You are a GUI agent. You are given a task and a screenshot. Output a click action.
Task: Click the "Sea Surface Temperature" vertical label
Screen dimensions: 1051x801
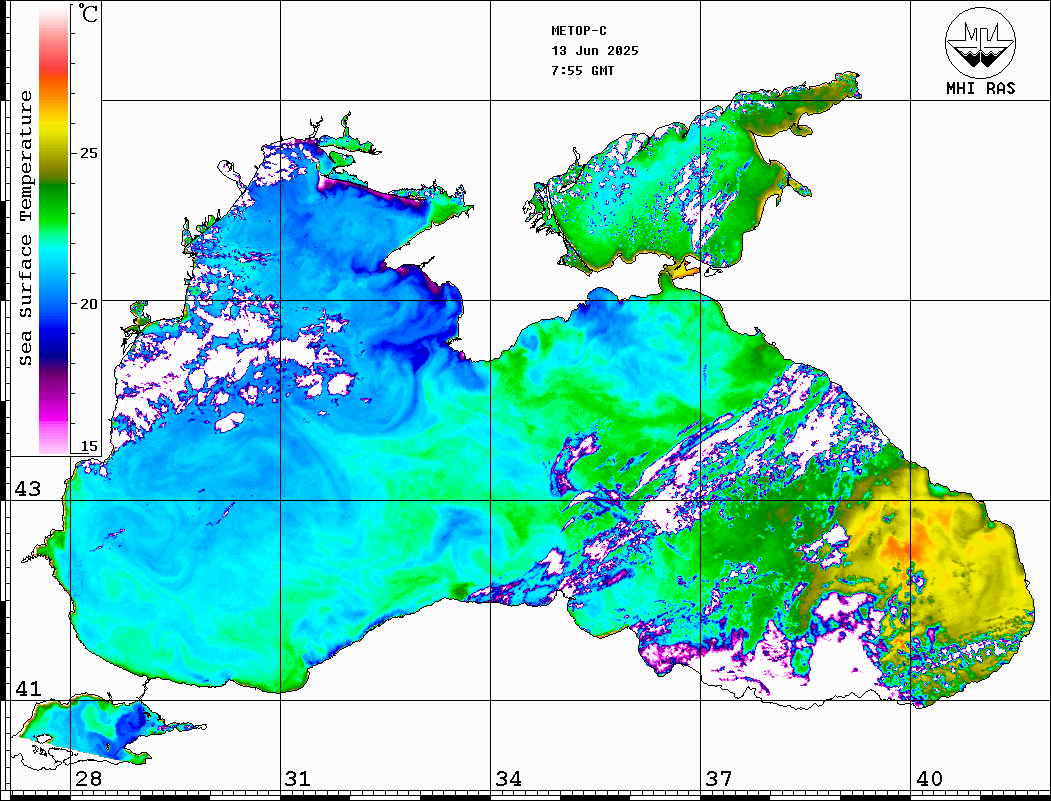coord(25,228)
